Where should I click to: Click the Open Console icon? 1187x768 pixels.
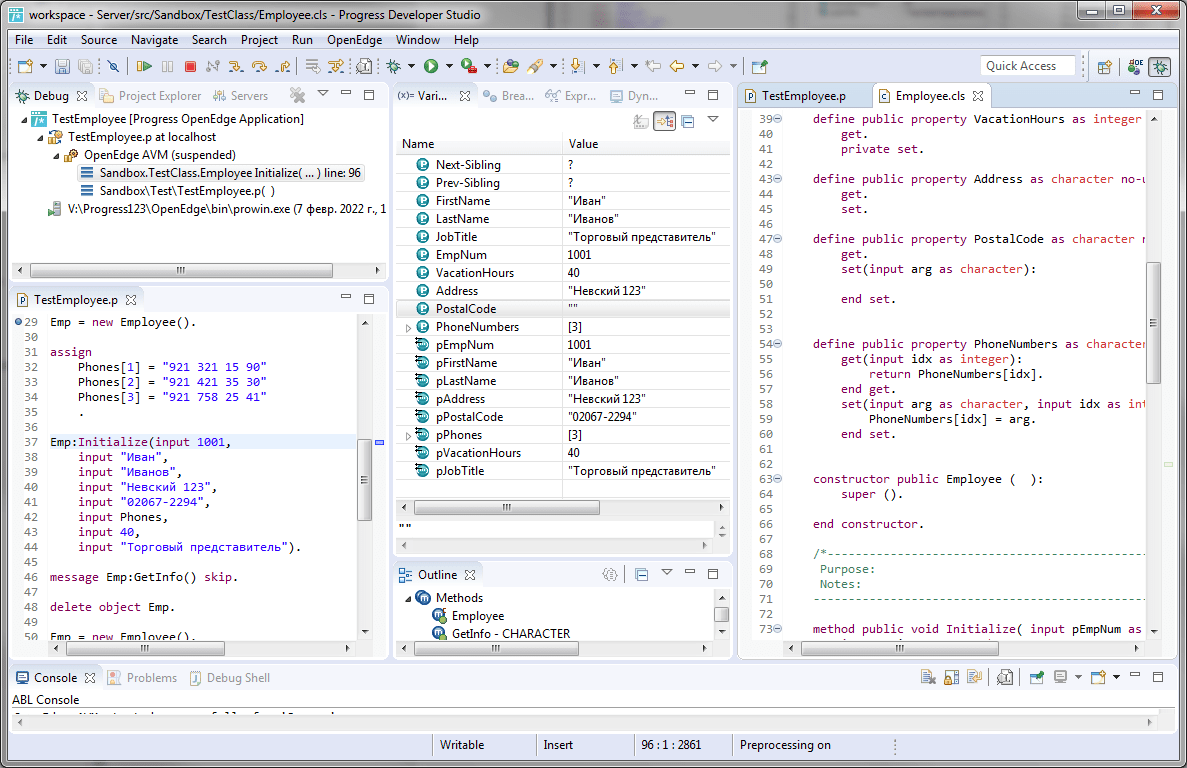tap(1098, 677)
